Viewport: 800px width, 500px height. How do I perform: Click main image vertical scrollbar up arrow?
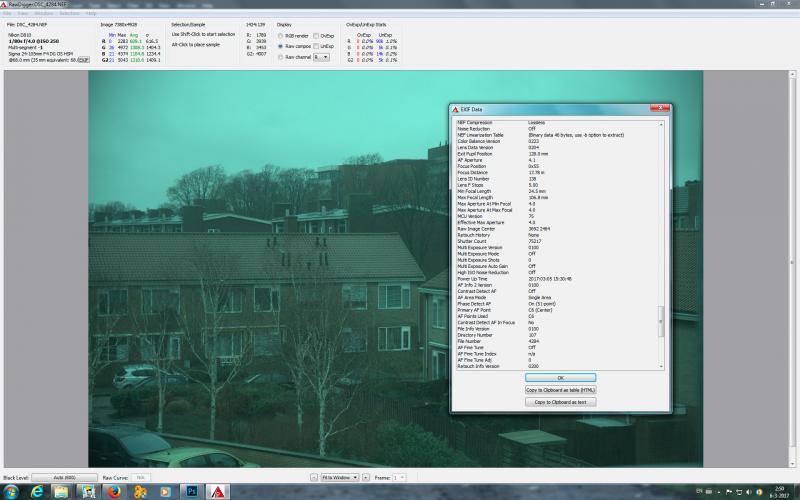pyautogui.click(x=792, y=74)
